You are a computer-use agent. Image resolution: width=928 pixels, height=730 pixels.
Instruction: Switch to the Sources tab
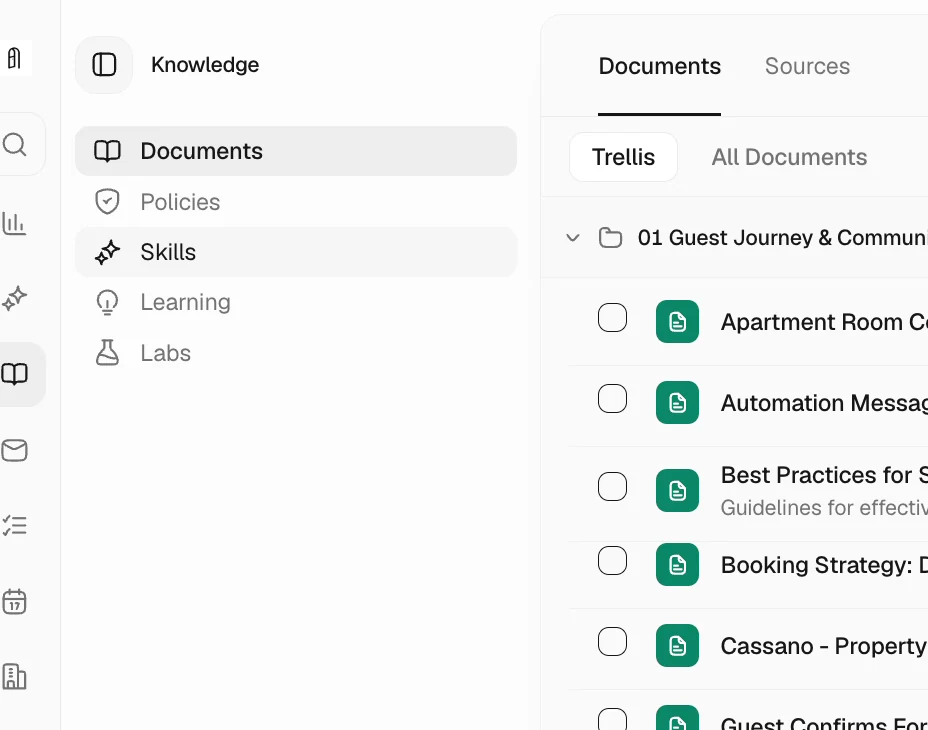(x=807, y=66)
